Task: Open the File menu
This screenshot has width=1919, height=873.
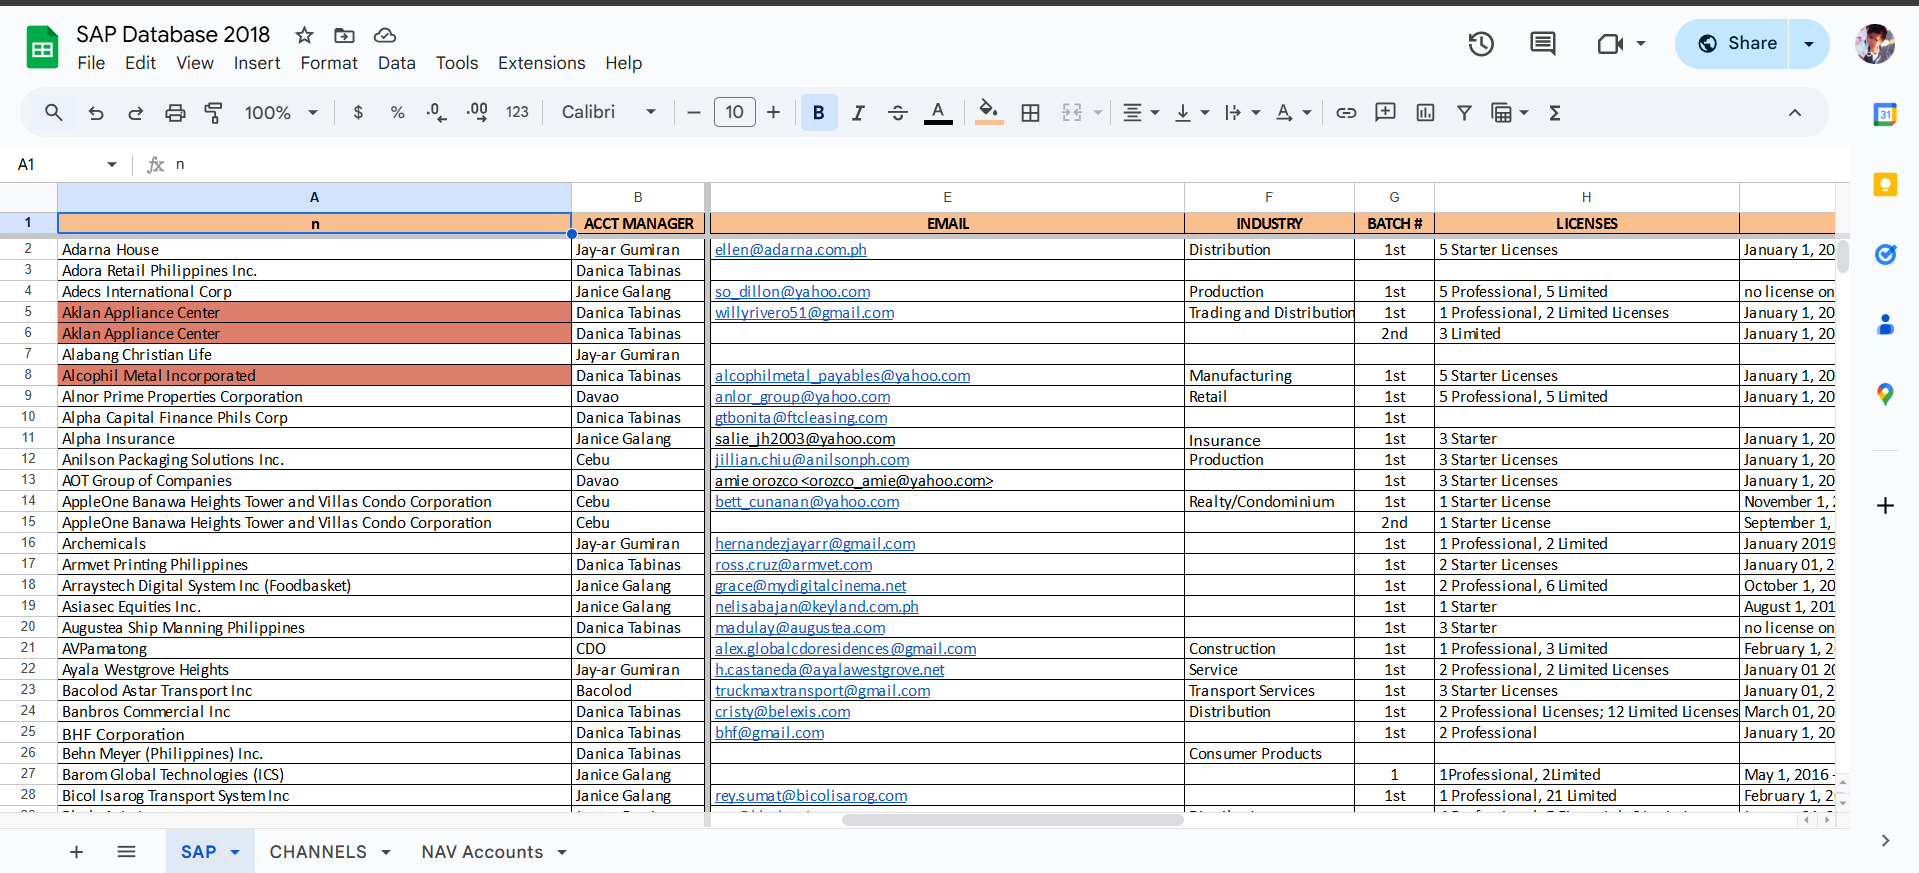Action: pos(91,63)
